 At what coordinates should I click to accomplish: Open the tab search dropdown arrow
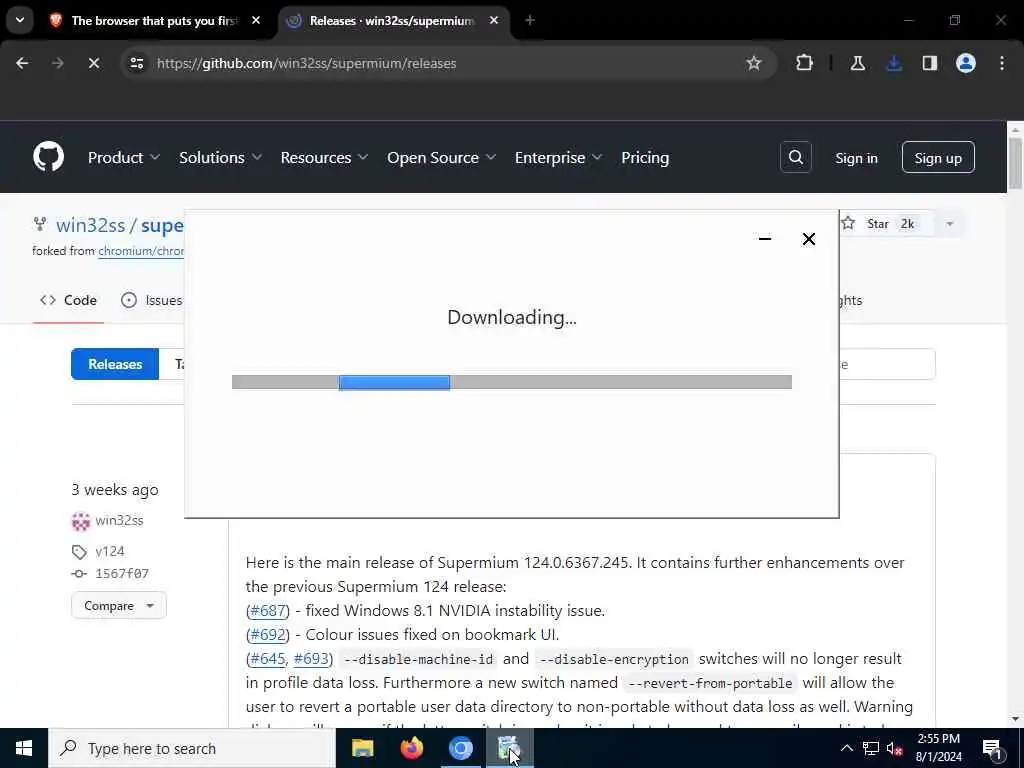pos(20,20)
